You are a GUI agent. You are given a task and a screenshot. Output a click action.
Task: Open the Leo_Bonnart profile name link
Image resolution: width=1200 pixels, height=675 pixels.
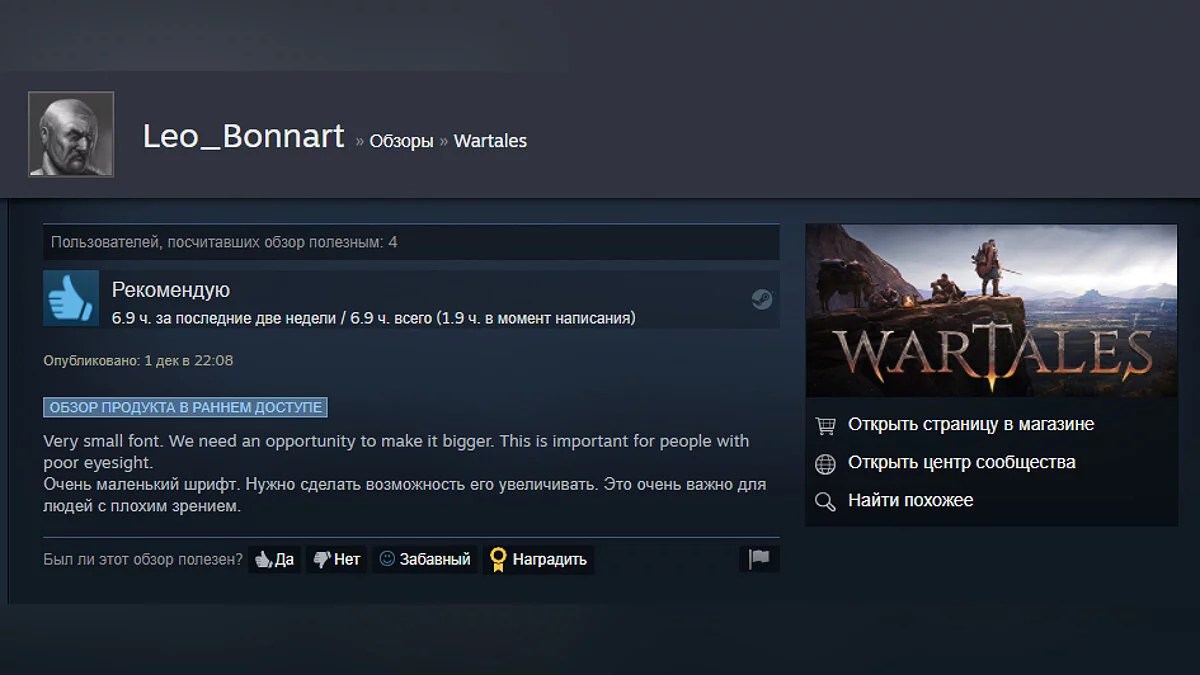(244, 137)
